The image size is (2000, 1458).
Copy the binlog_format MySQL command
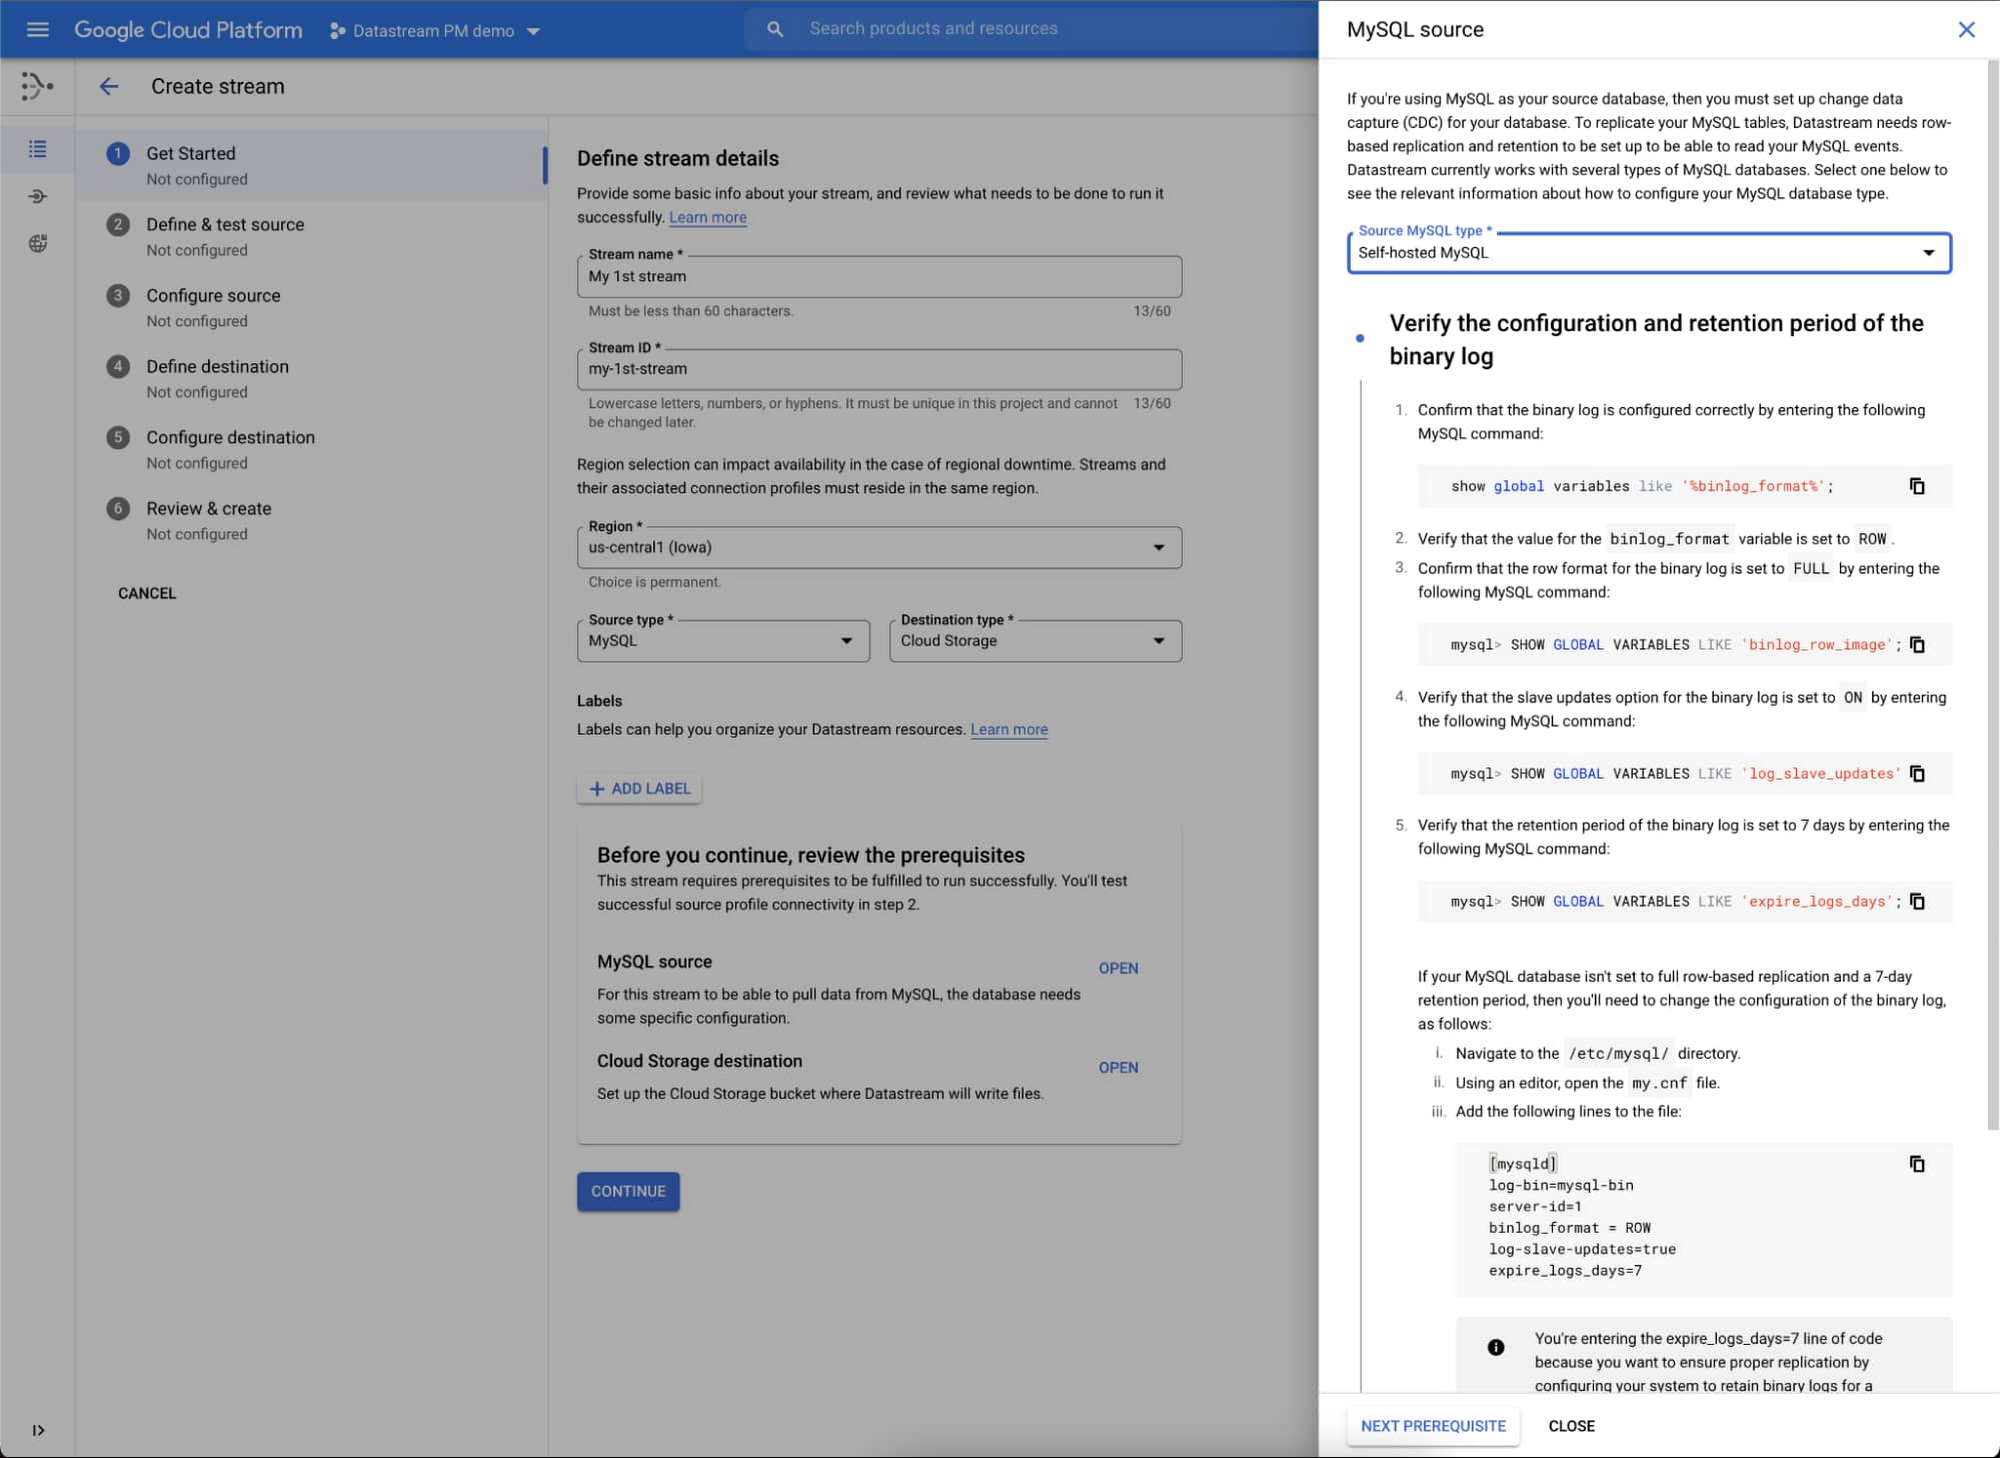[x=1916, y=486]
